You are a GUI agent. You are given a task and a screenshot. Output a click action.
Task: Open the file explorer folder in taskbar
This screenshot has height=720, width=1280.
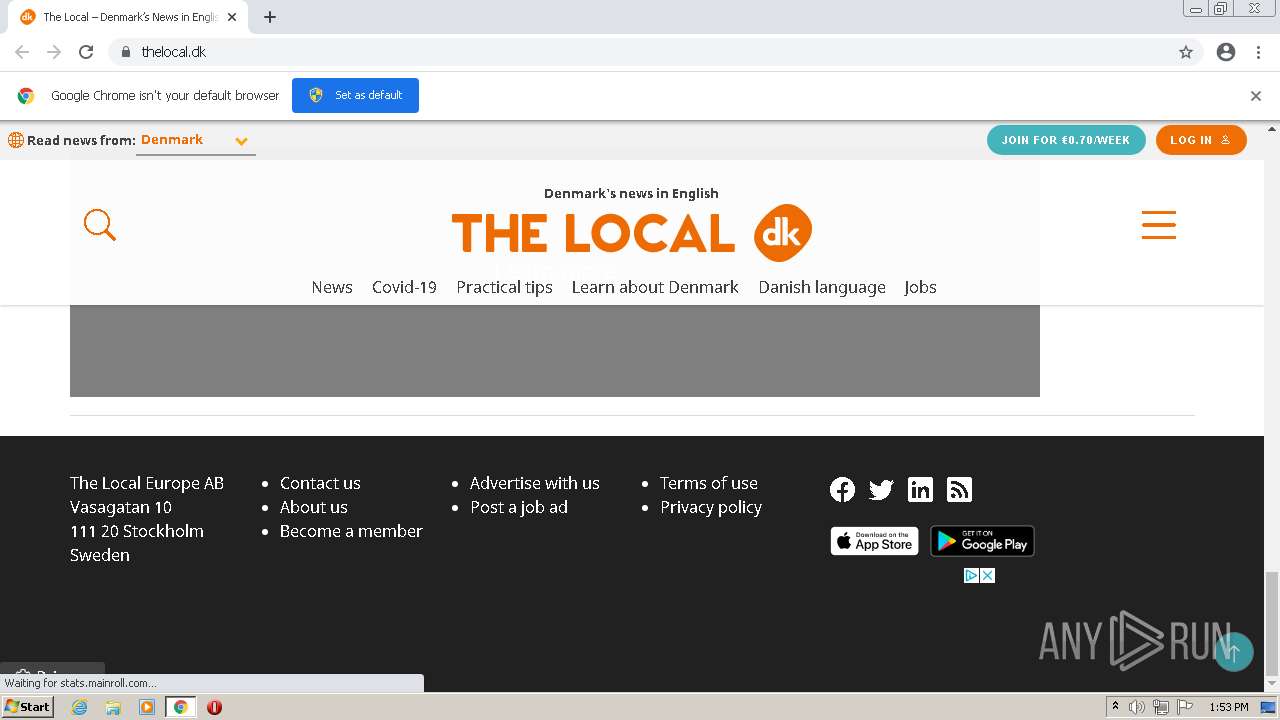point(113,707)
